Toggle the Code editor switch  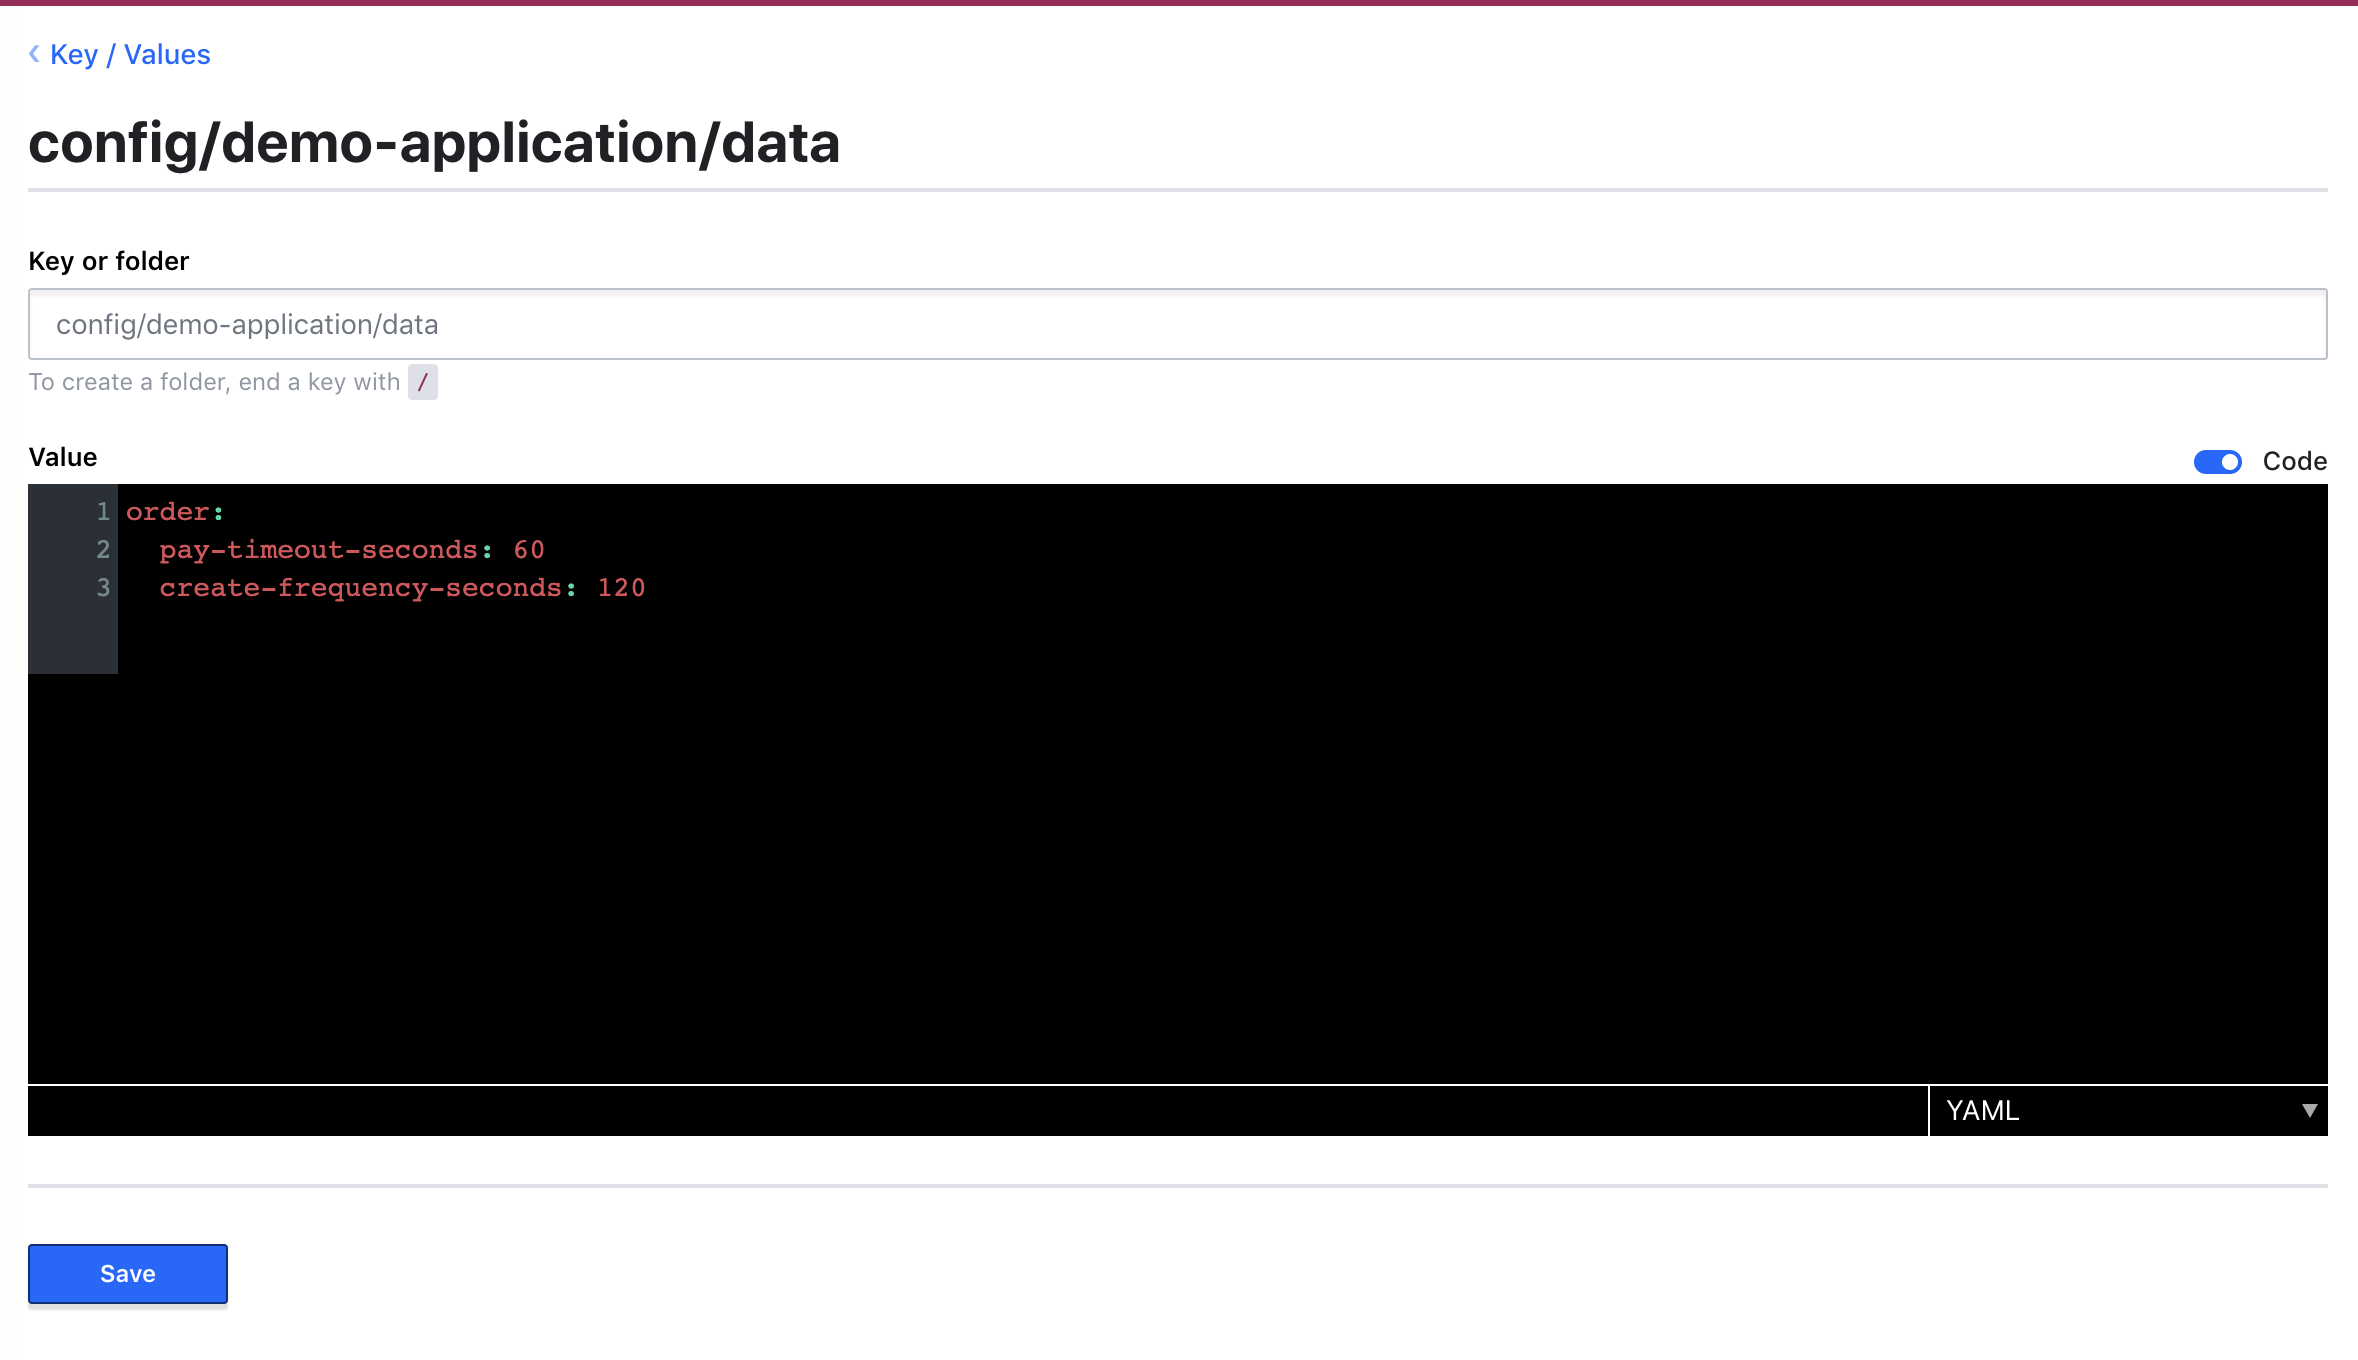click(x=2217, y=461)
